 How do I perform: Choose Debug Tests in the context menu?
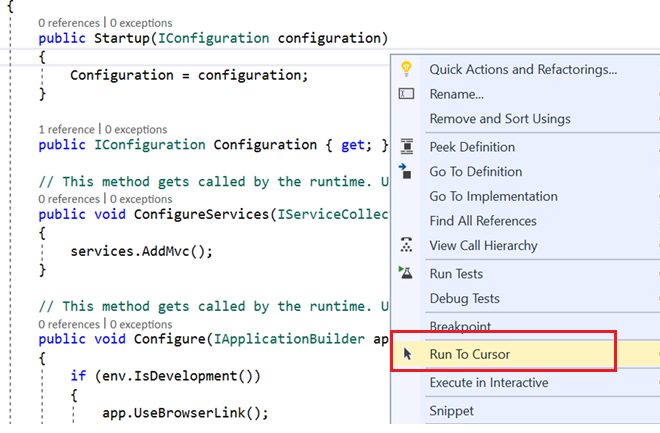coord(464,298)
